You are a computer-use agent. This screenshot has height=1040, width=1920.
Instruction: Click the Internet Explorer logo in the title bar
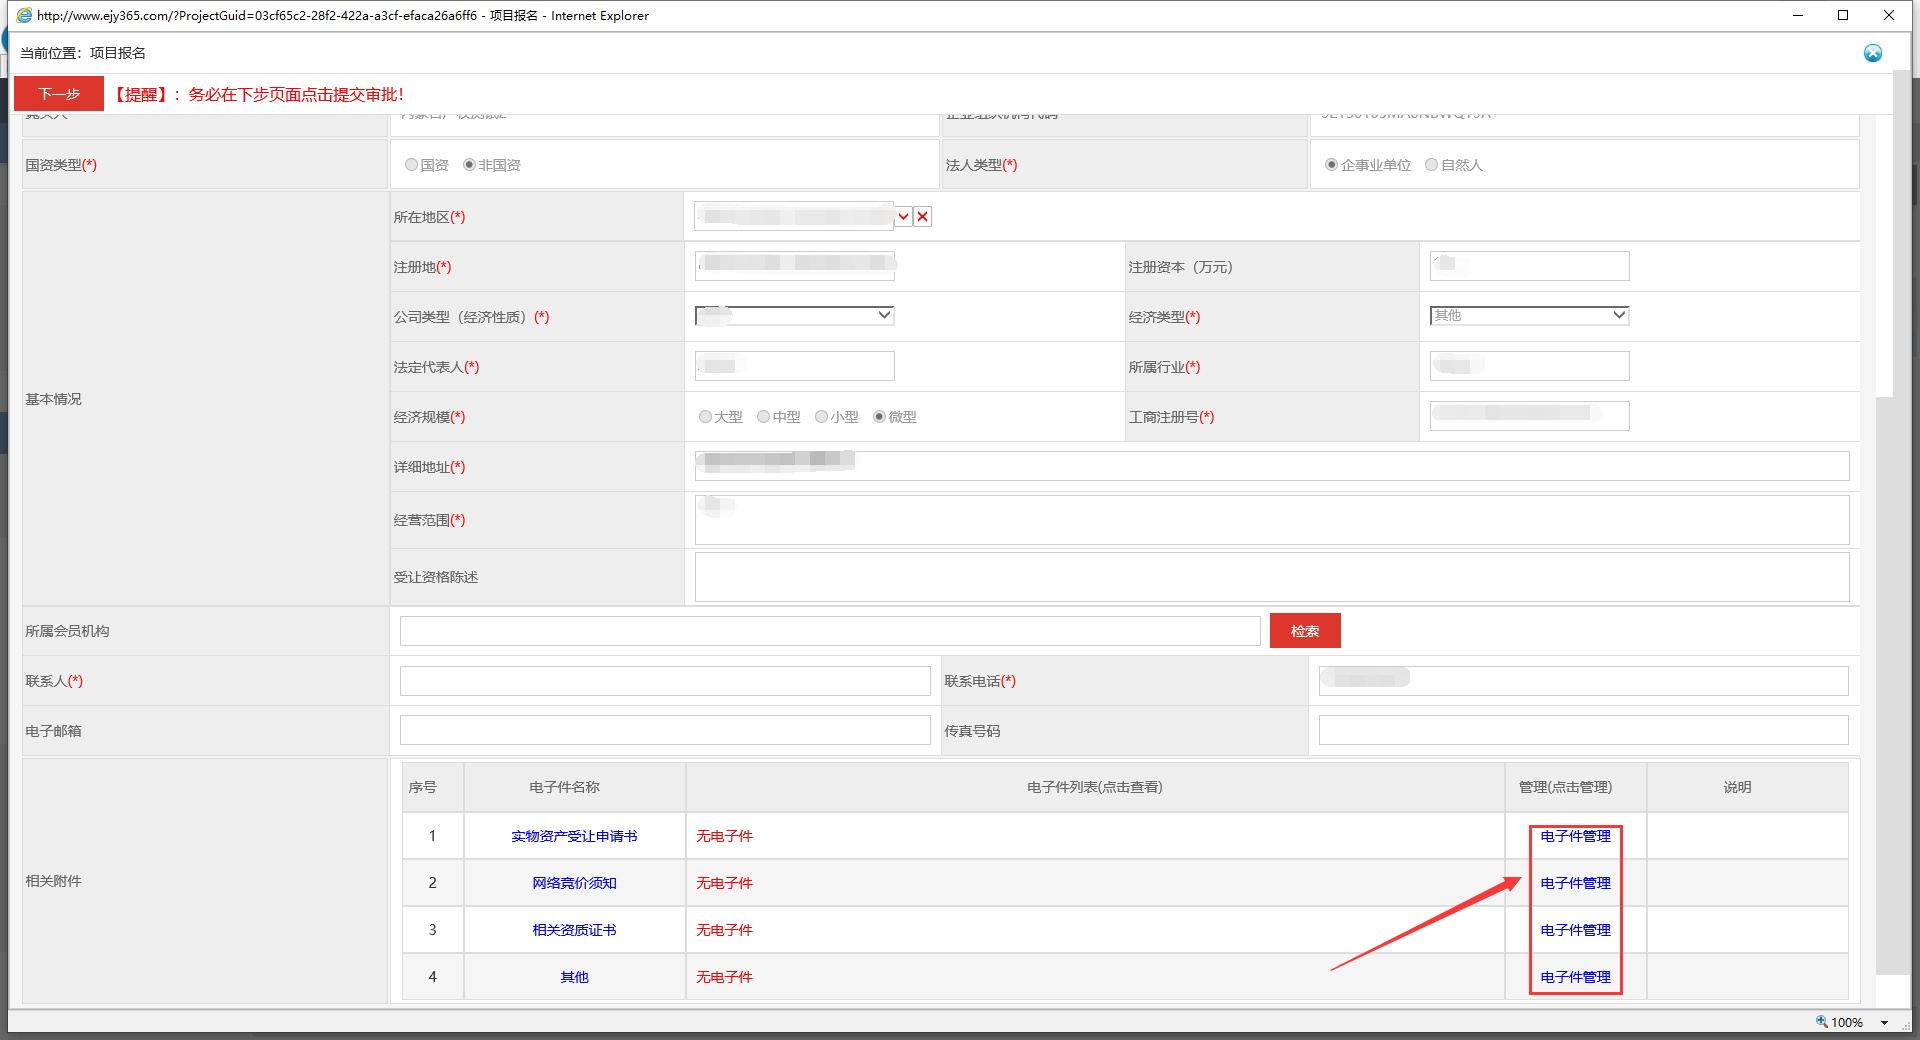[x=24, y=15]
